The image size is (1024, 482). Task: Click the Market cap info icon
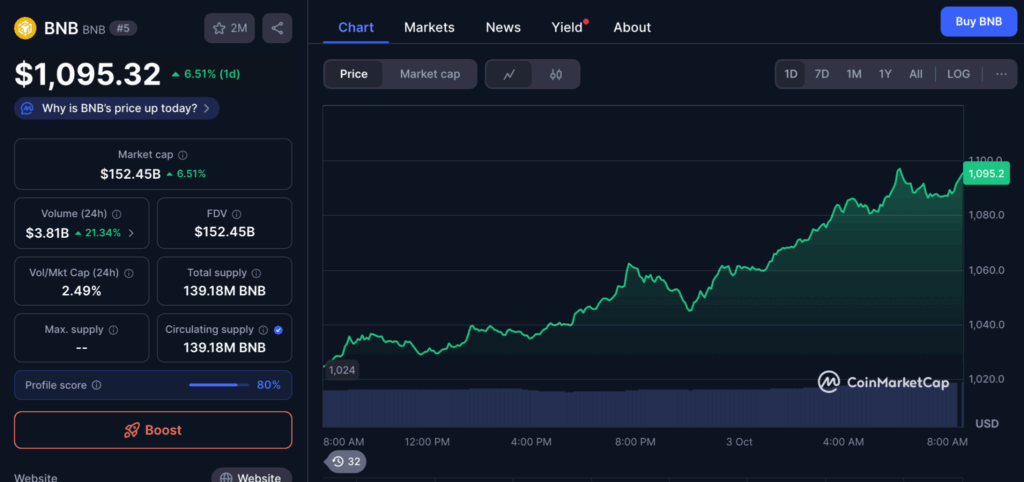pyautogui.click(x=182, y=155)
